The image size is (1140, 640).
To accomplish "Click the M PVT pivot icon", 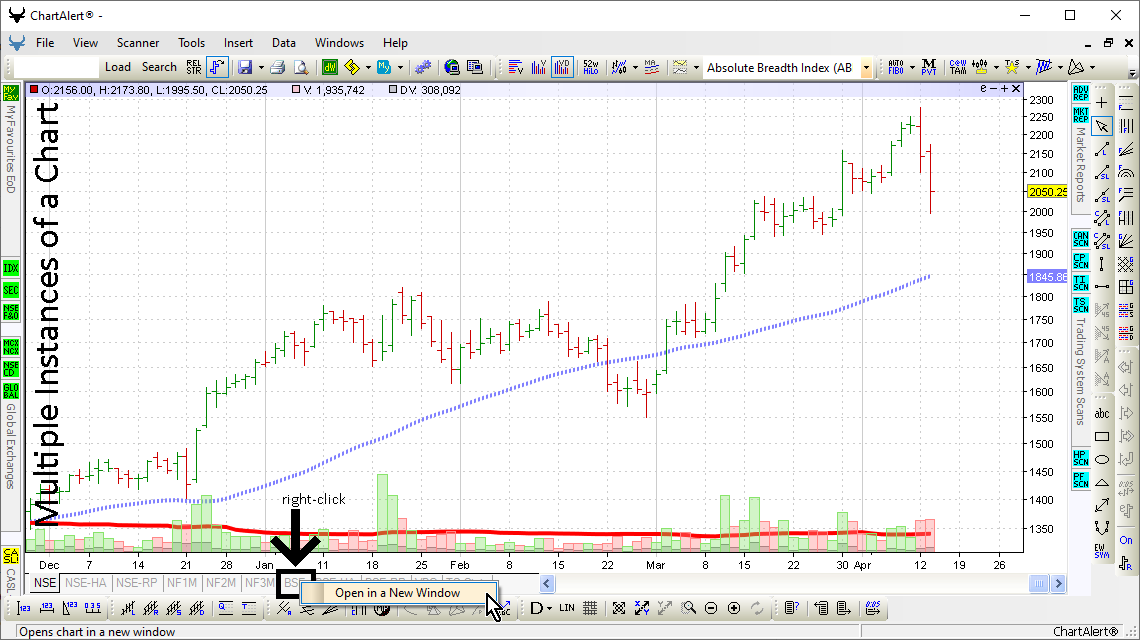I will click(x=928, y=67).
